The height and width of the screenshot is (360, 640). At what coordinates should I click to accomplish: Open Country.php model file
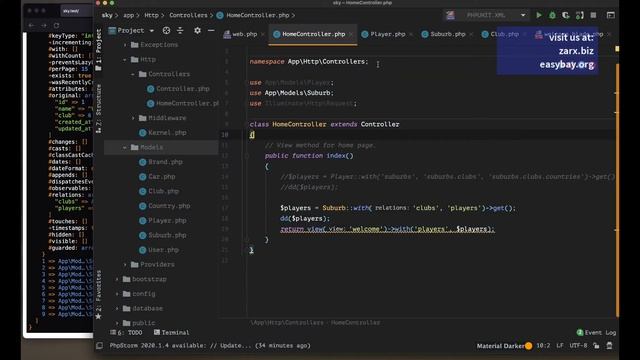pyautogui.click(x=164, y=206)
